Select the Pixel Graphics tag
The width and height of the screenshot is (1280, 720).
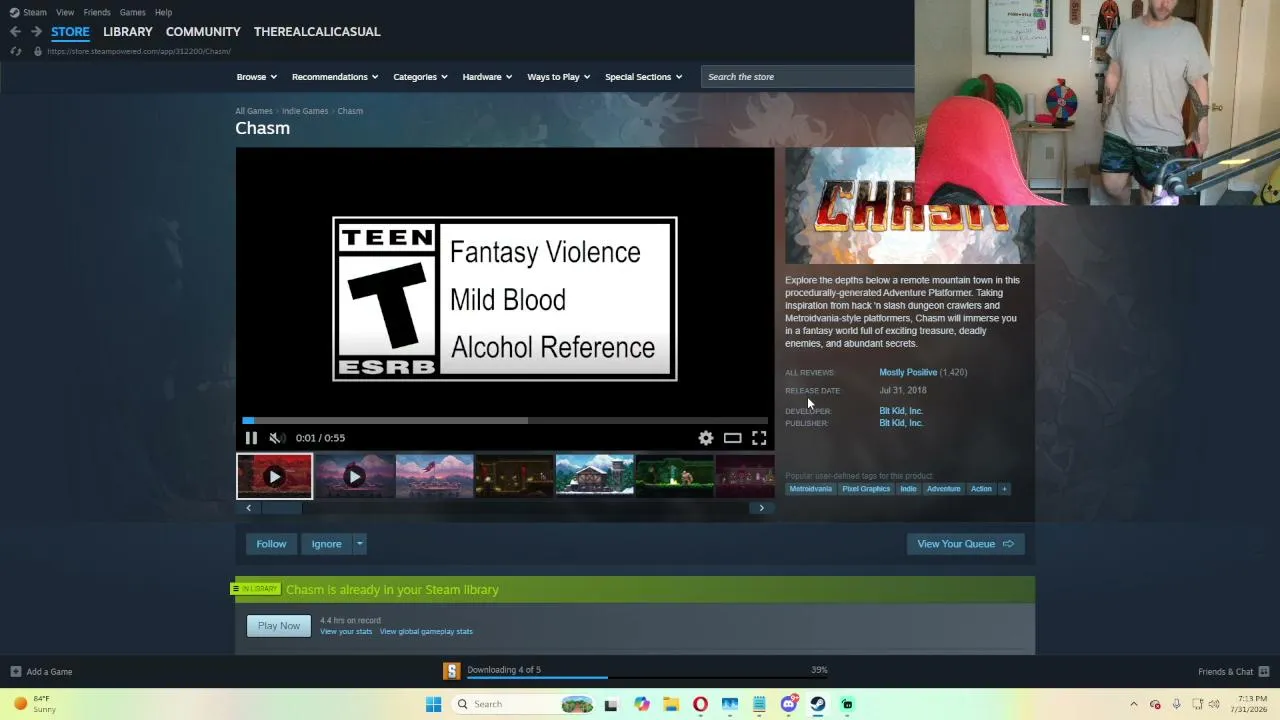point(866,489)
